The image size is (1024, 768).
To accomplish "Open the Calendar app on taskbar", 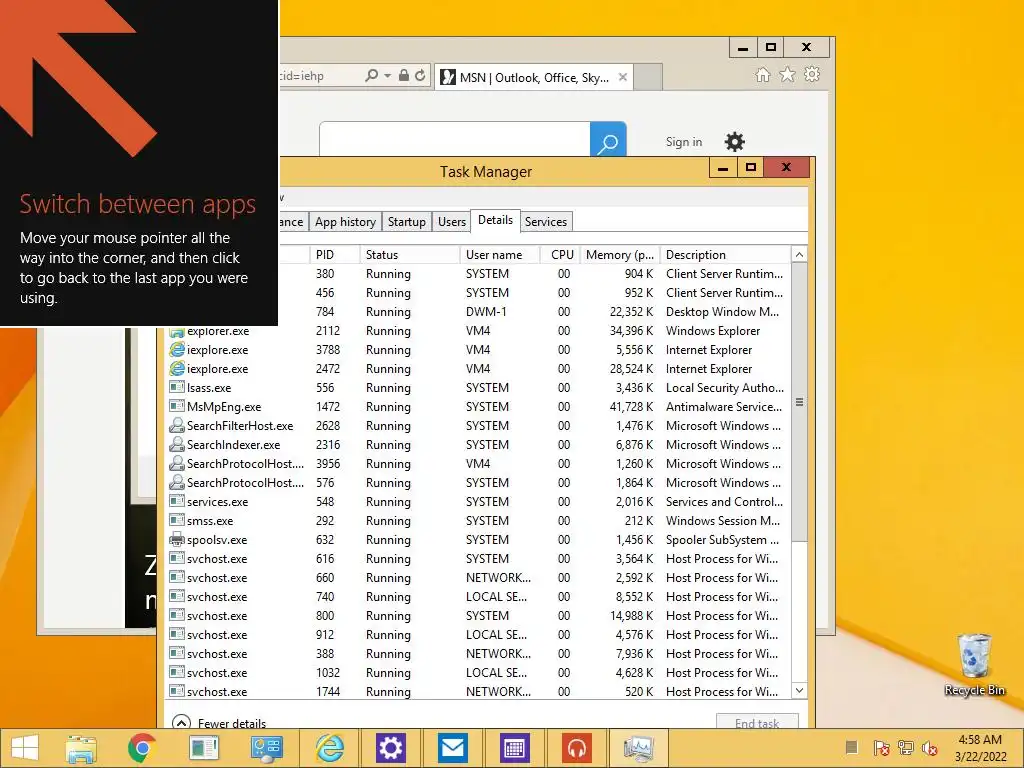I will point(514,748).
